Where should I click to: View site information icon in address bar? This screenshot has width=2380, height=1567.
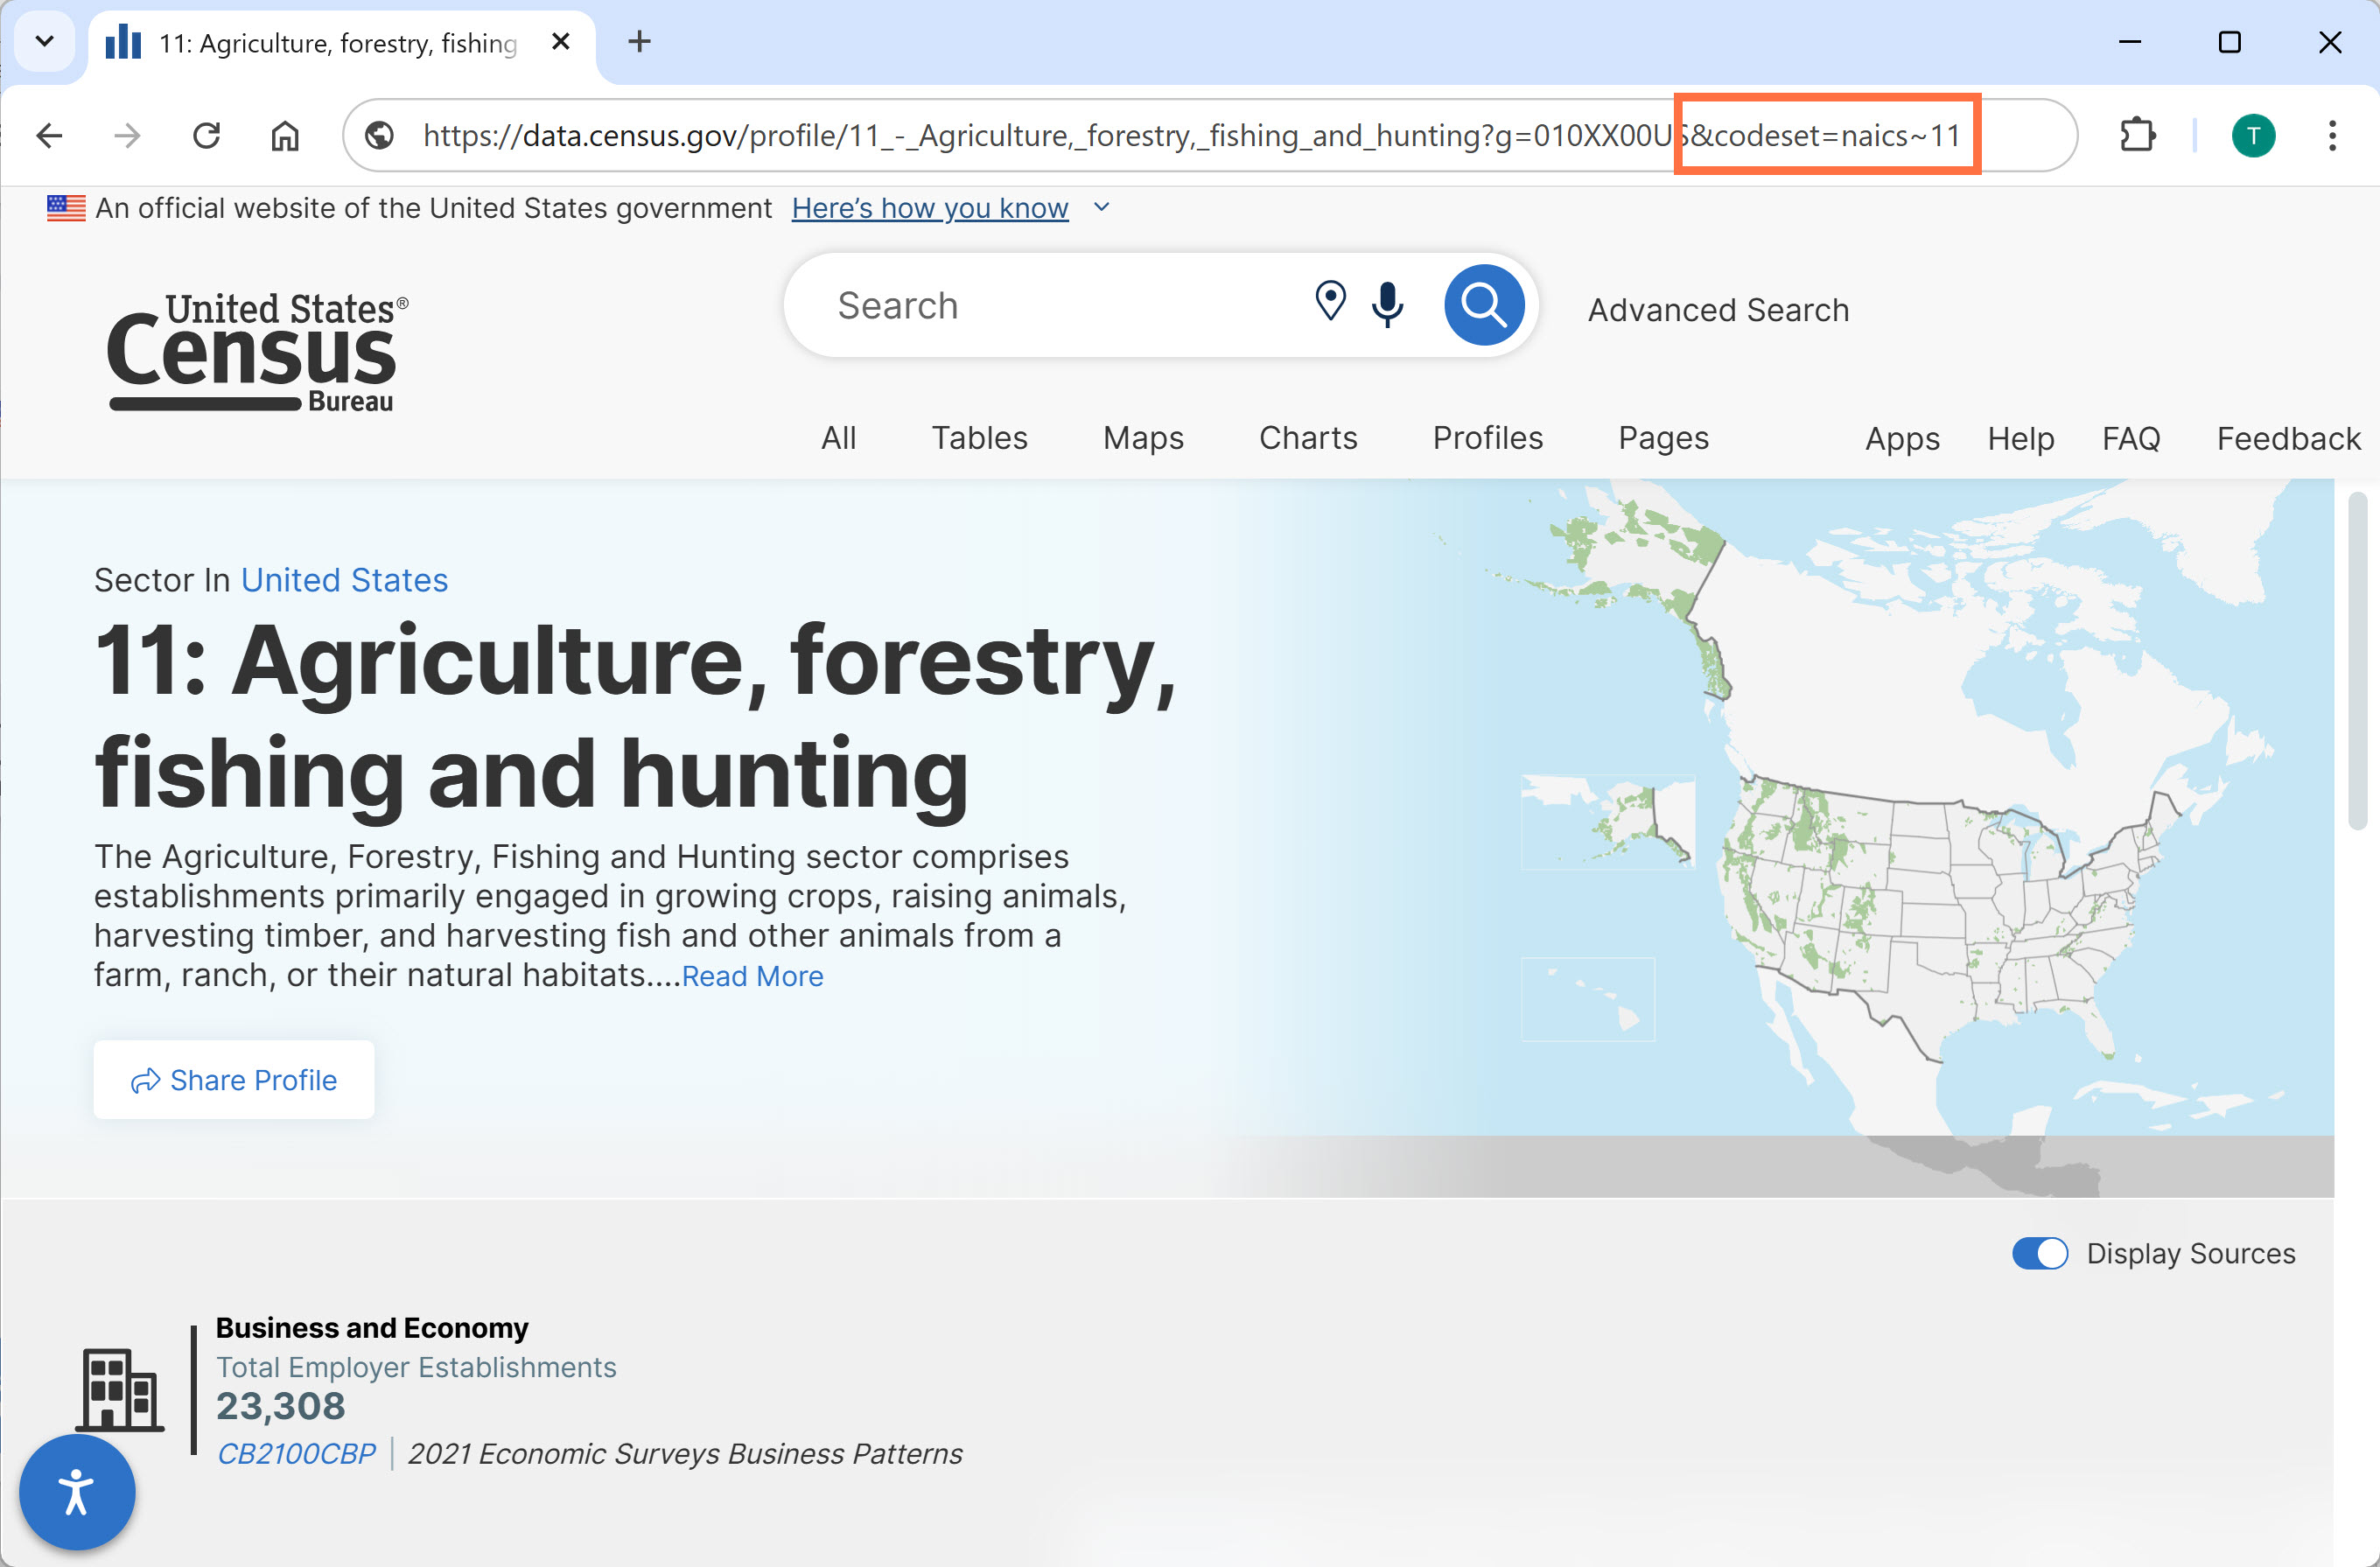(380, 135)
